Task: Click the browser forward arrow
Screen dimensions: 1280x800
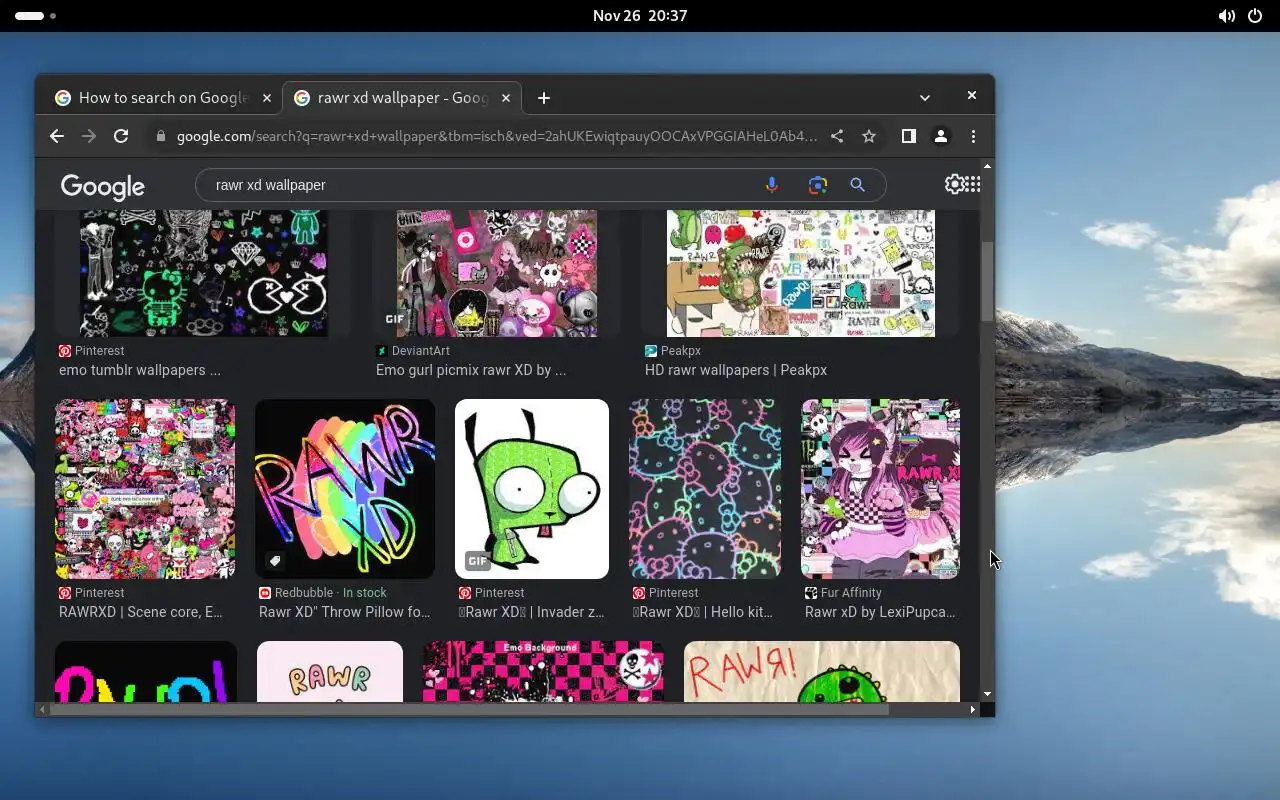Action: point(89,136)
